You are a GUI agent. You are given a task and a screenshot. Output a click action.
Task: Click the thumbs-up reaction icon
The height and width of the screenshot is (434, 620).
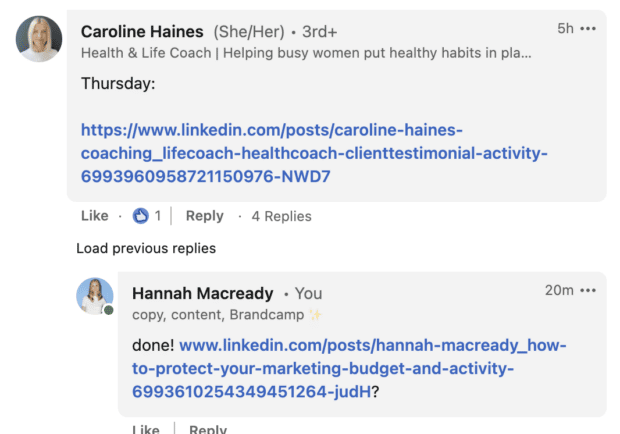click(x=140, y=215)
